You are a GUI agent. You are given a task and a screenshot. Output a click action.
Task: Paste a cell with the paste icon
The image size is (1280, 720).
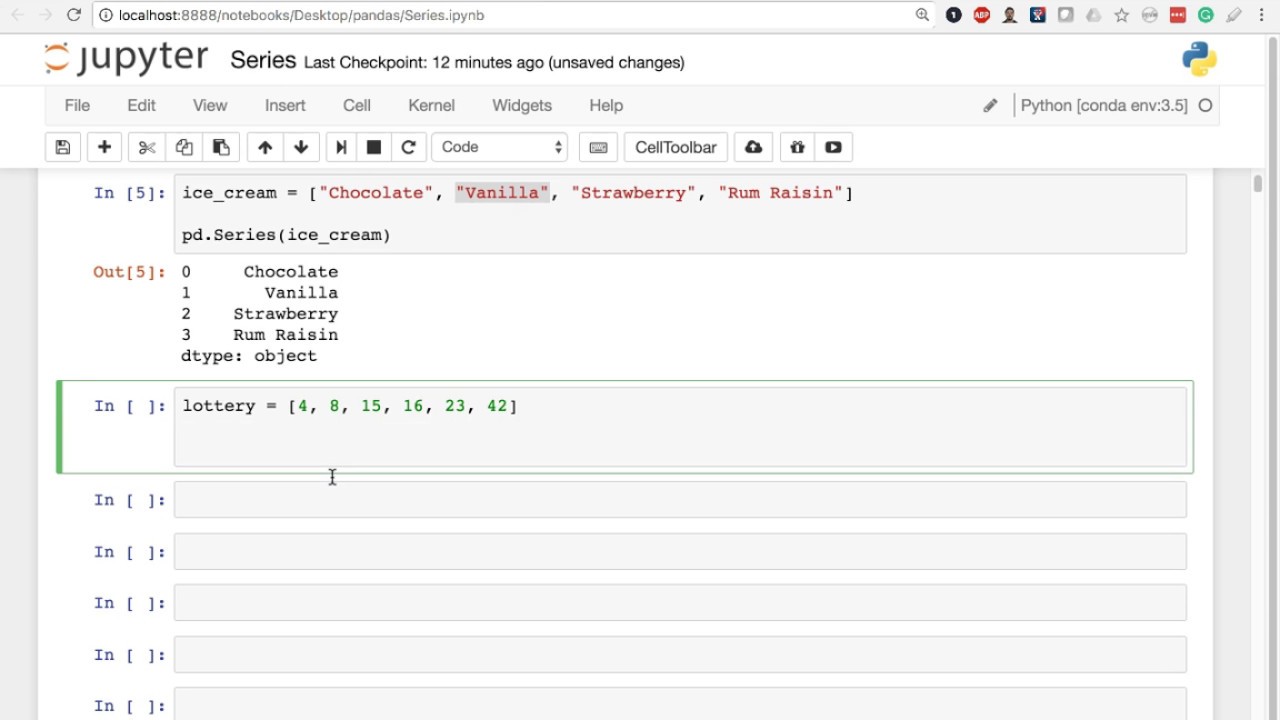(220, 147)
